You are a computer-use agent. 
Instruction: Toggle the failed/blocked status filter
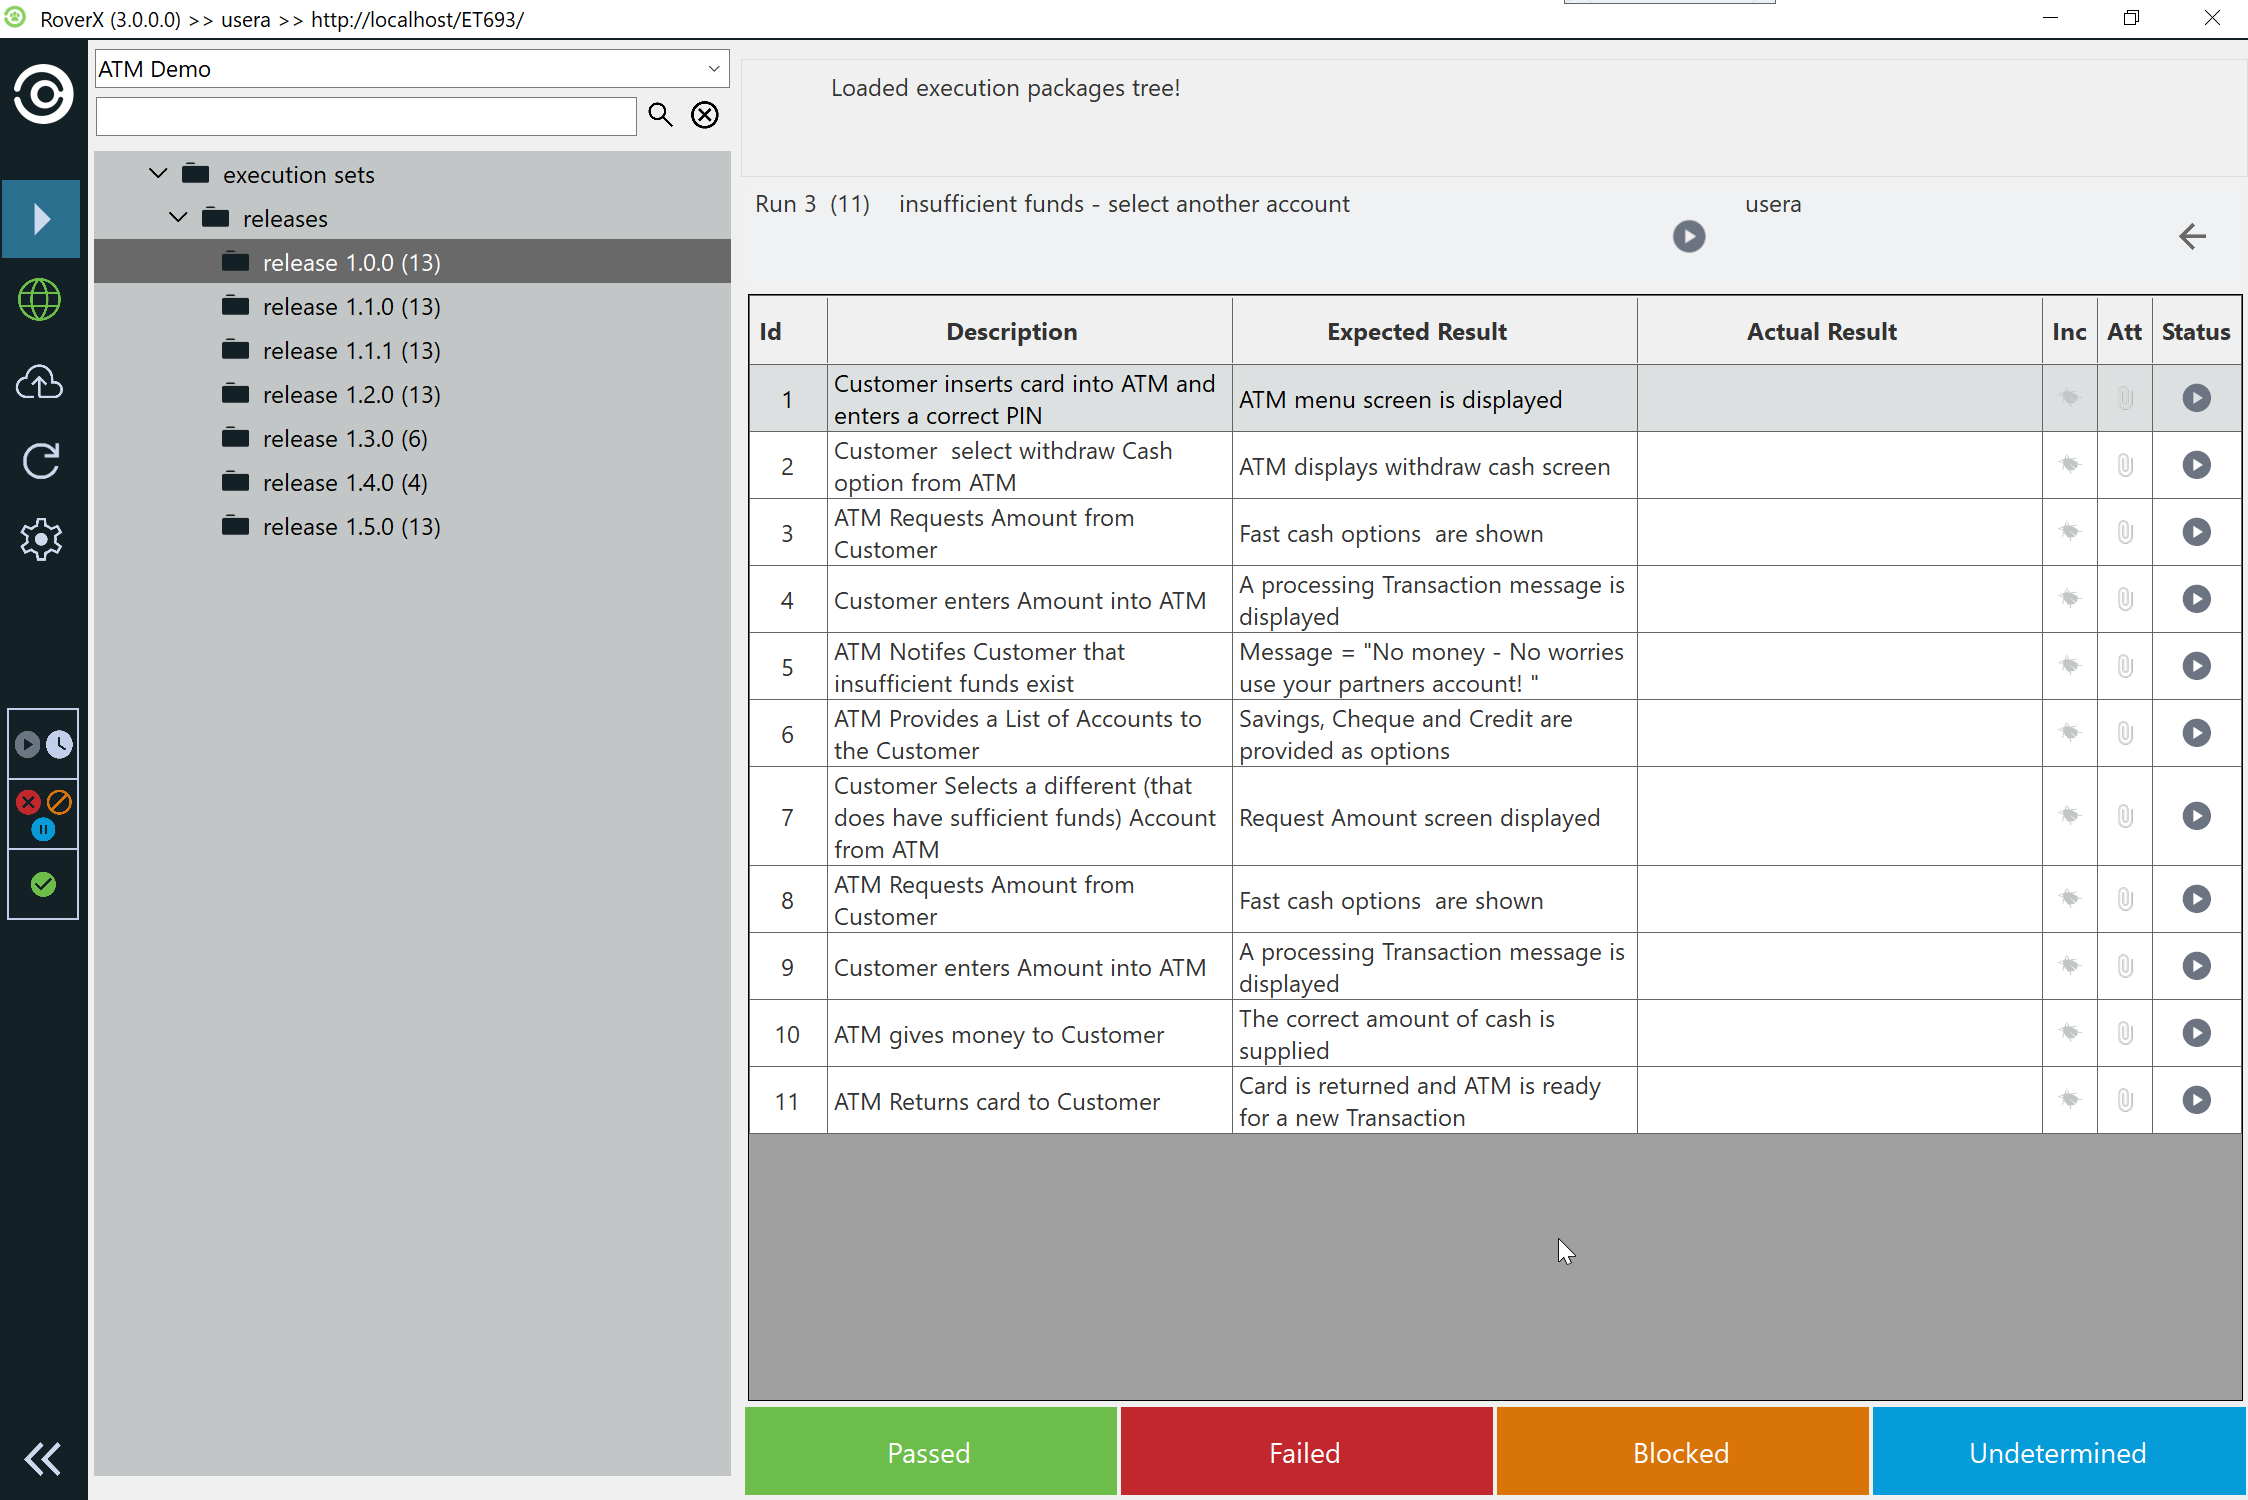(43, 813)
